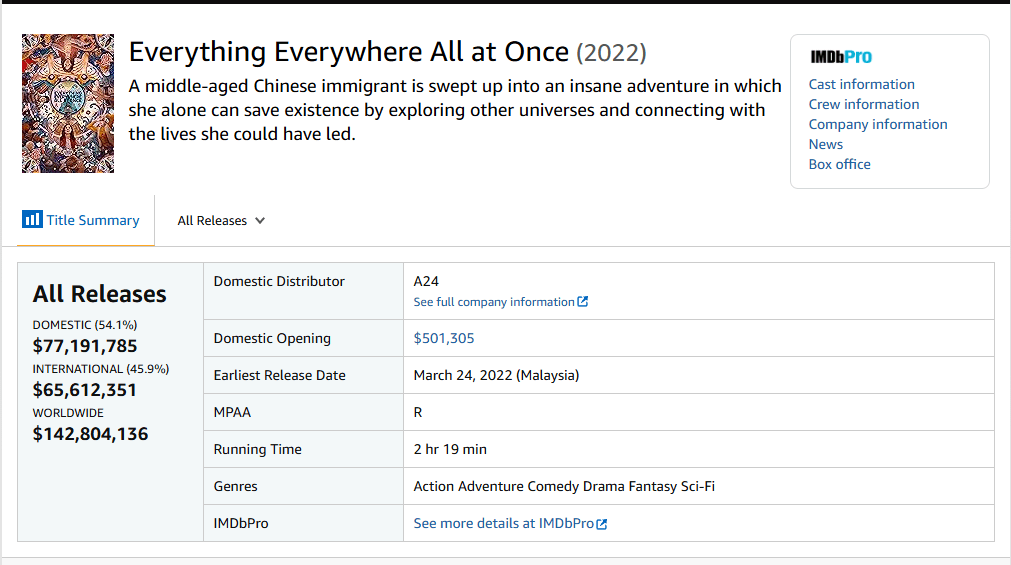
Task: Click the A24 distributor name
Action: coord(428,281)
